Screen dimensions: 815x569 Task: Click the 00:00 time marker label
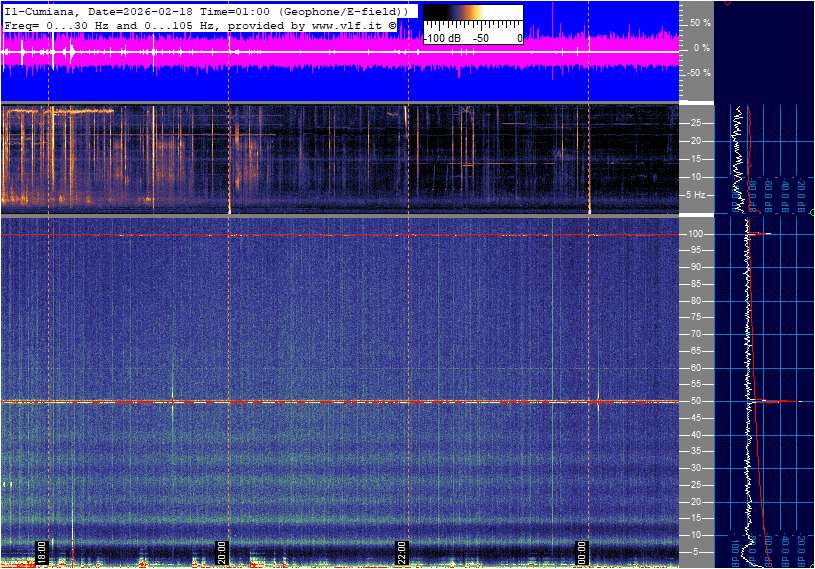[x=582, y=552]
